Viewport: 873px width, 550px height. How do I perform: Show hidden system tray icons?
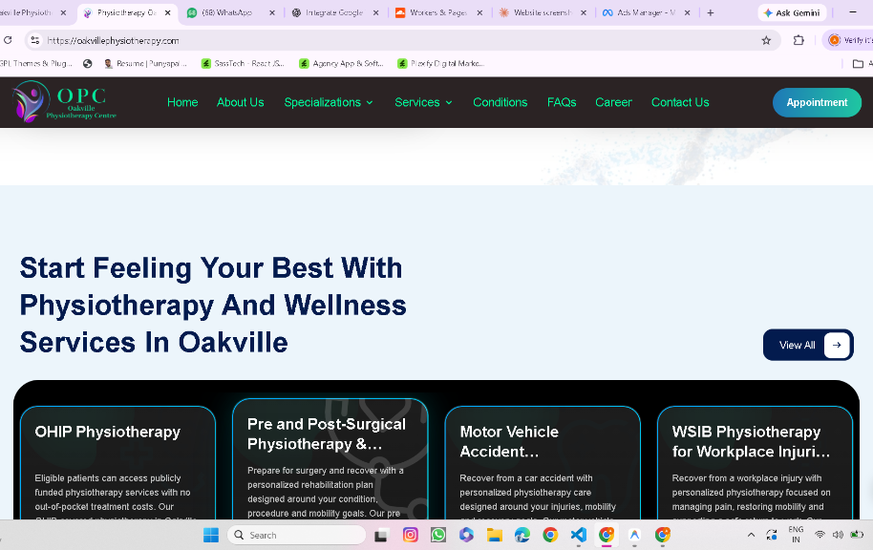coord(751,535)
